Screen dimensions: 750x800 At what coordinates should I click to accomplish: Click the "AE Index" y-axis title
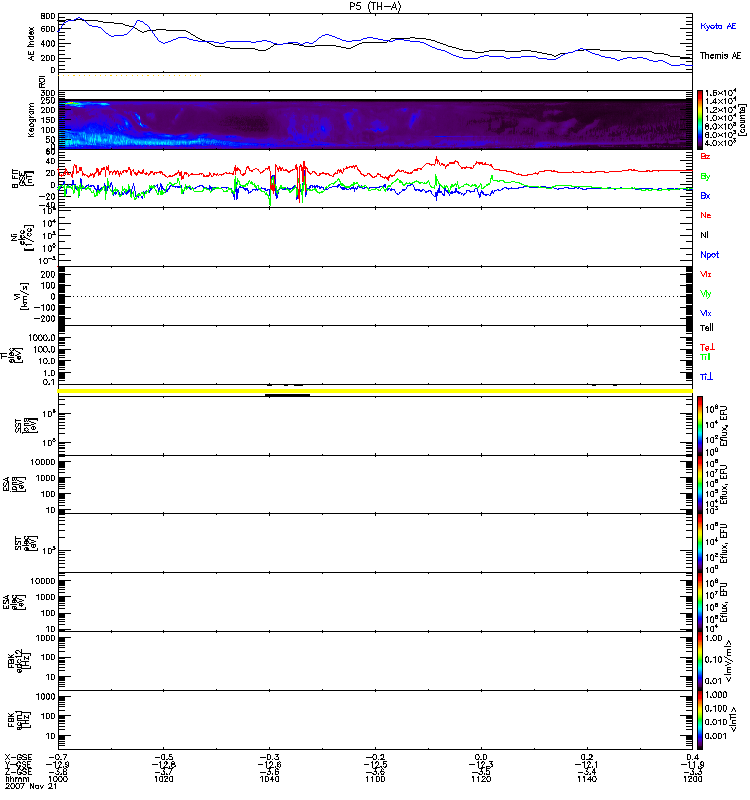31,44
